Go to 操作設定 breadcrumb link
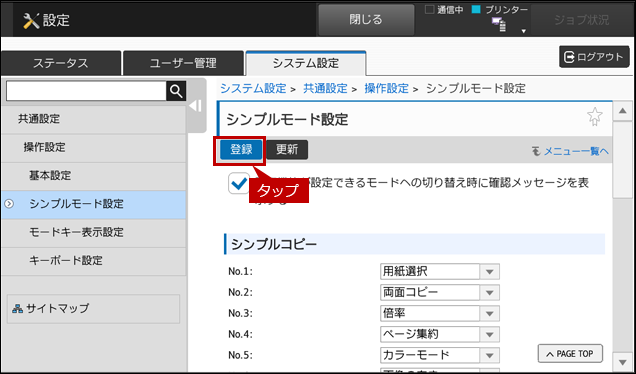Screen dimensions: 636x374 click(x=387, y=88)
